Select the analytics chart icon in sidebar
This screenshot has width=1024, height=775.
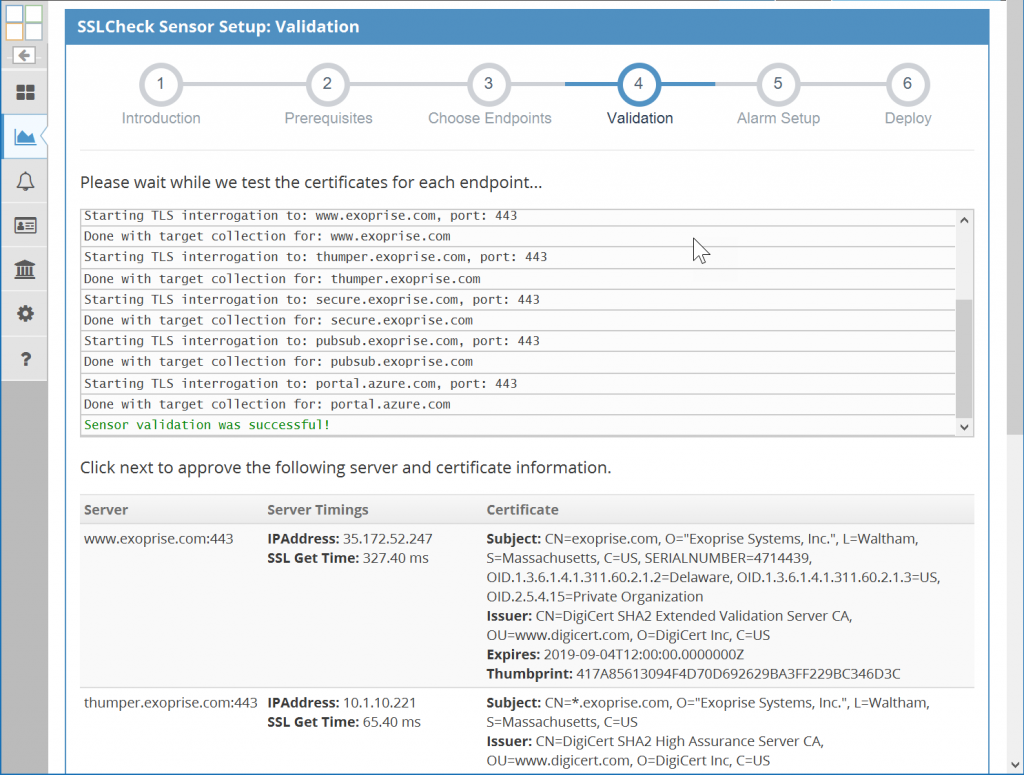(x=24, y=136)
